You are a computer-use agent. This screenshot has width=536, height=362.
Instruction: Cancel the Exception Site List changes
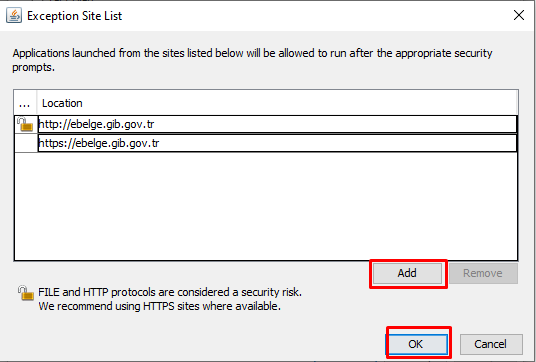click(491, 344)
